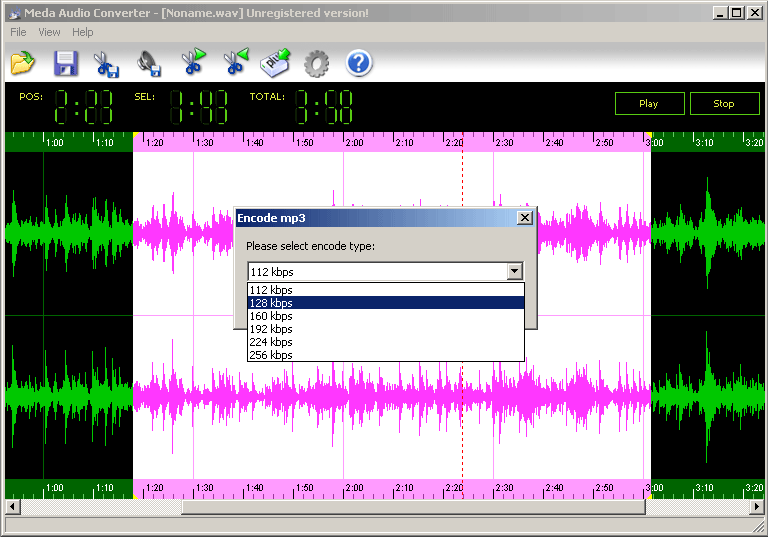Open the File menu

pos(18,32)
